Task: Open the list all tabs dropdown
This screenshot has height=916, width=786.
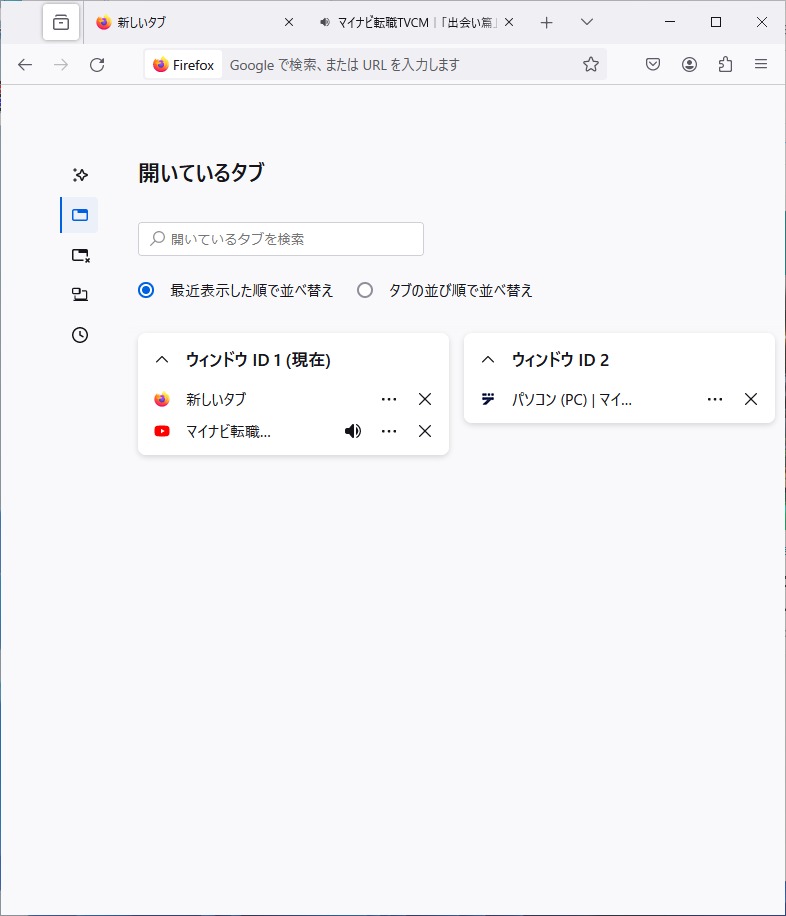Action: click(x=587, y=23)
